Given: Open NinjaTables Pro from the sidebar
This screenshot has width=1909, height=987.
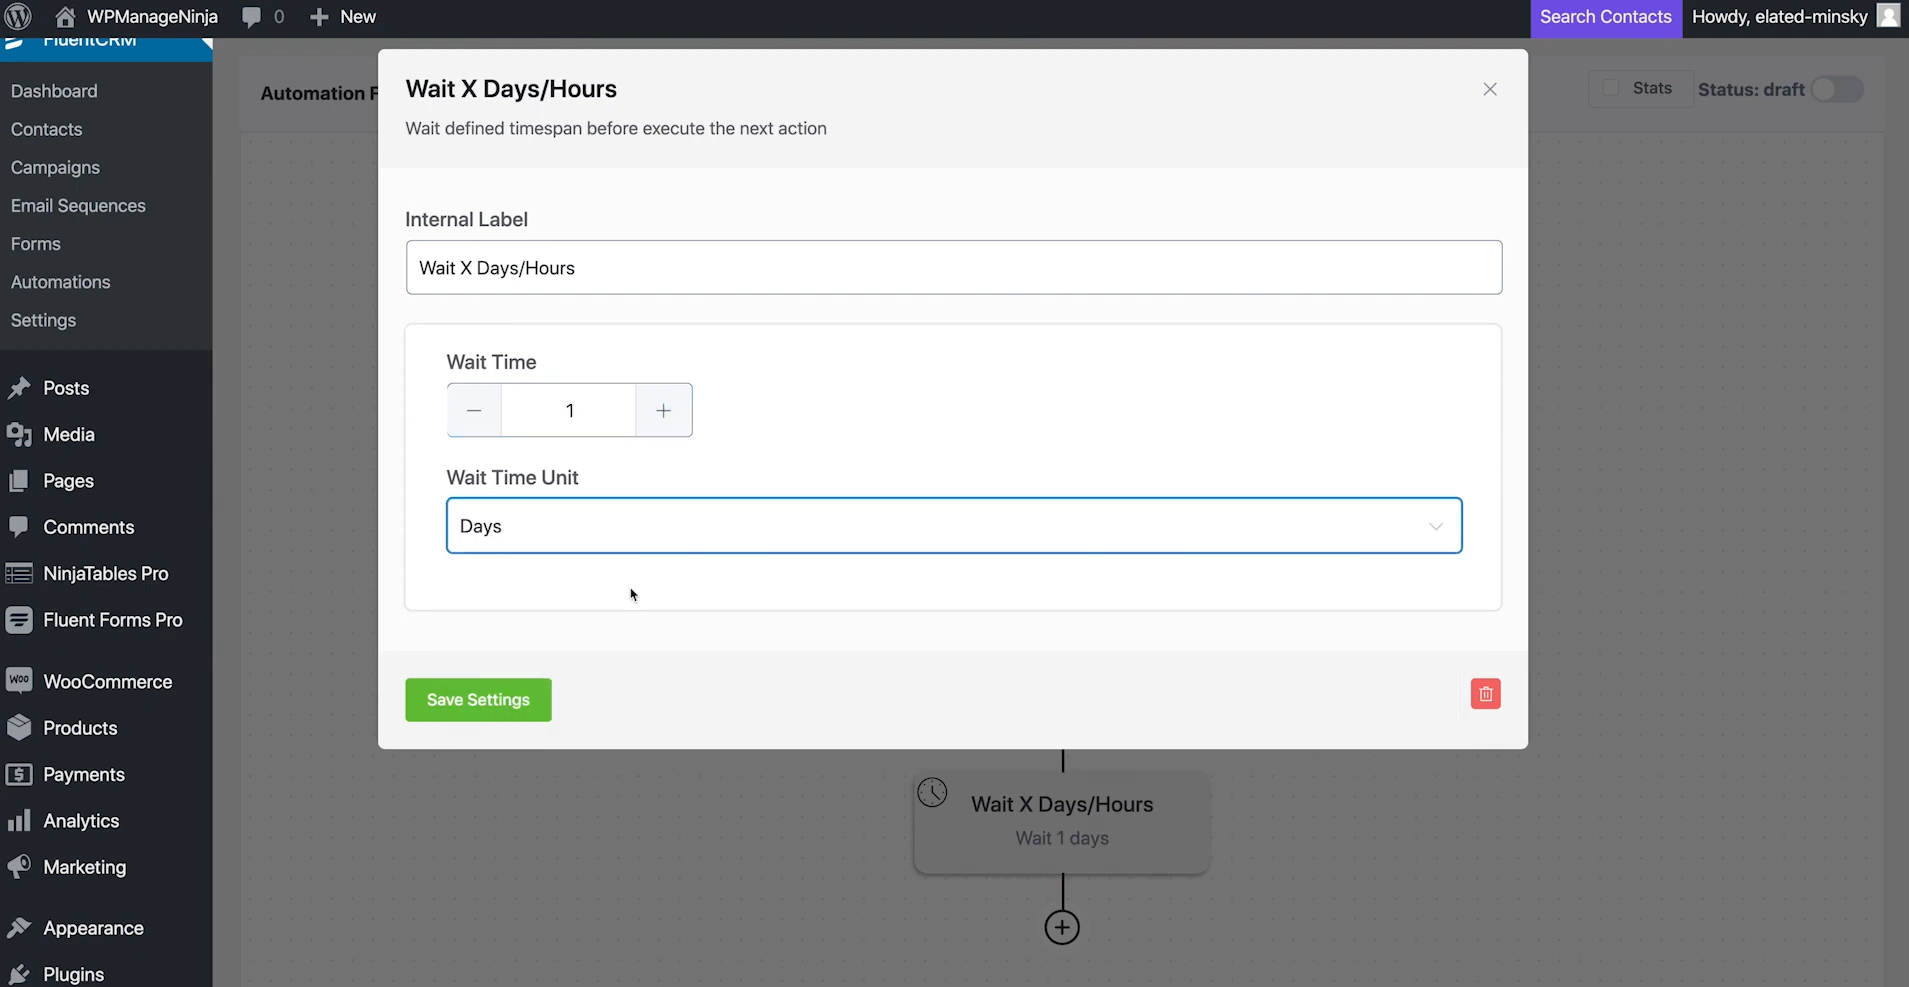Looking at the screenshot, I should (x=20, y=573).
